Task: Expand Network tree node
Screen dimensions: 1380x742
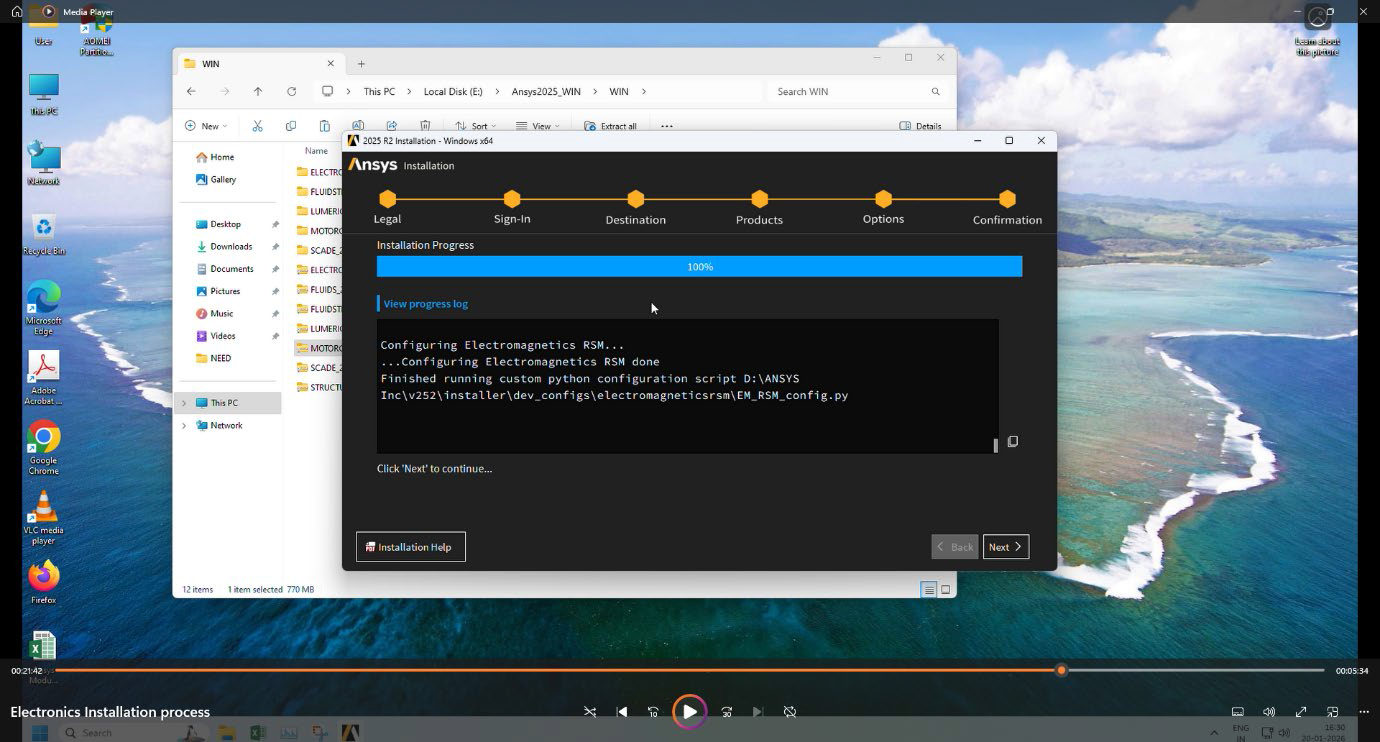Action: coord(184,426)
